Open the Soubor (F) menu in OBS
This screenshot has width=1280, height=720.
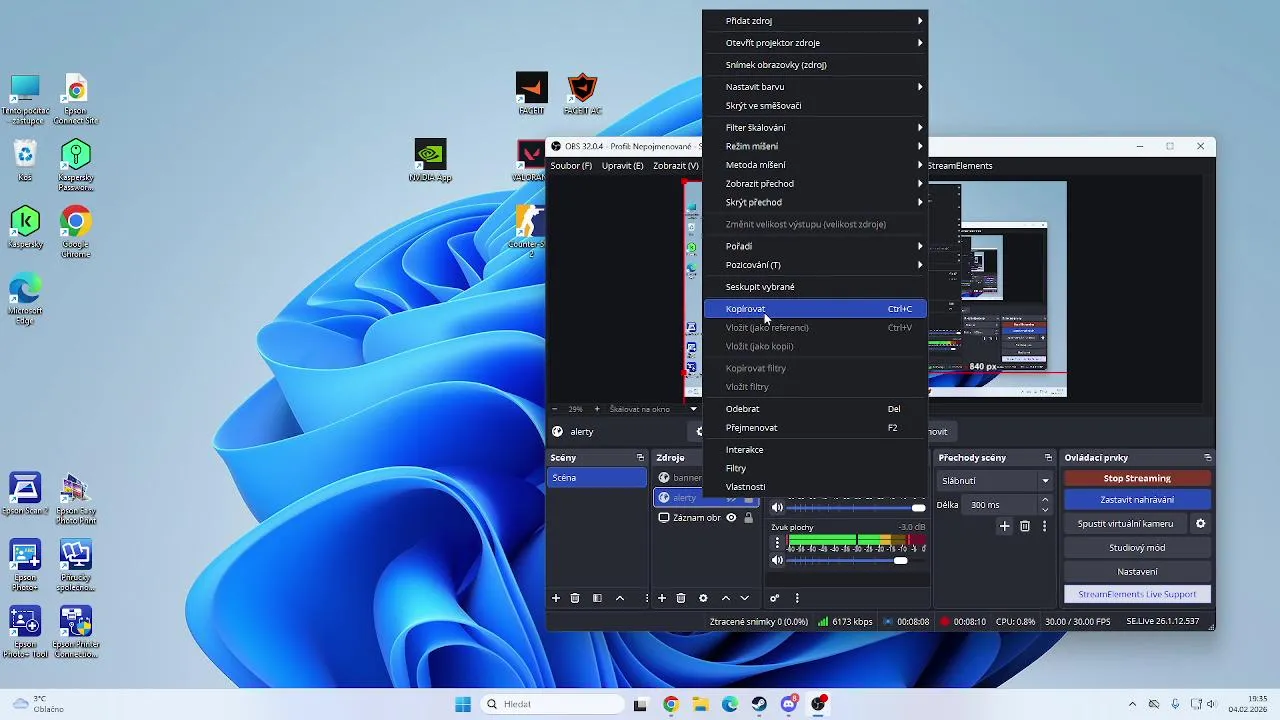[571, 166]
